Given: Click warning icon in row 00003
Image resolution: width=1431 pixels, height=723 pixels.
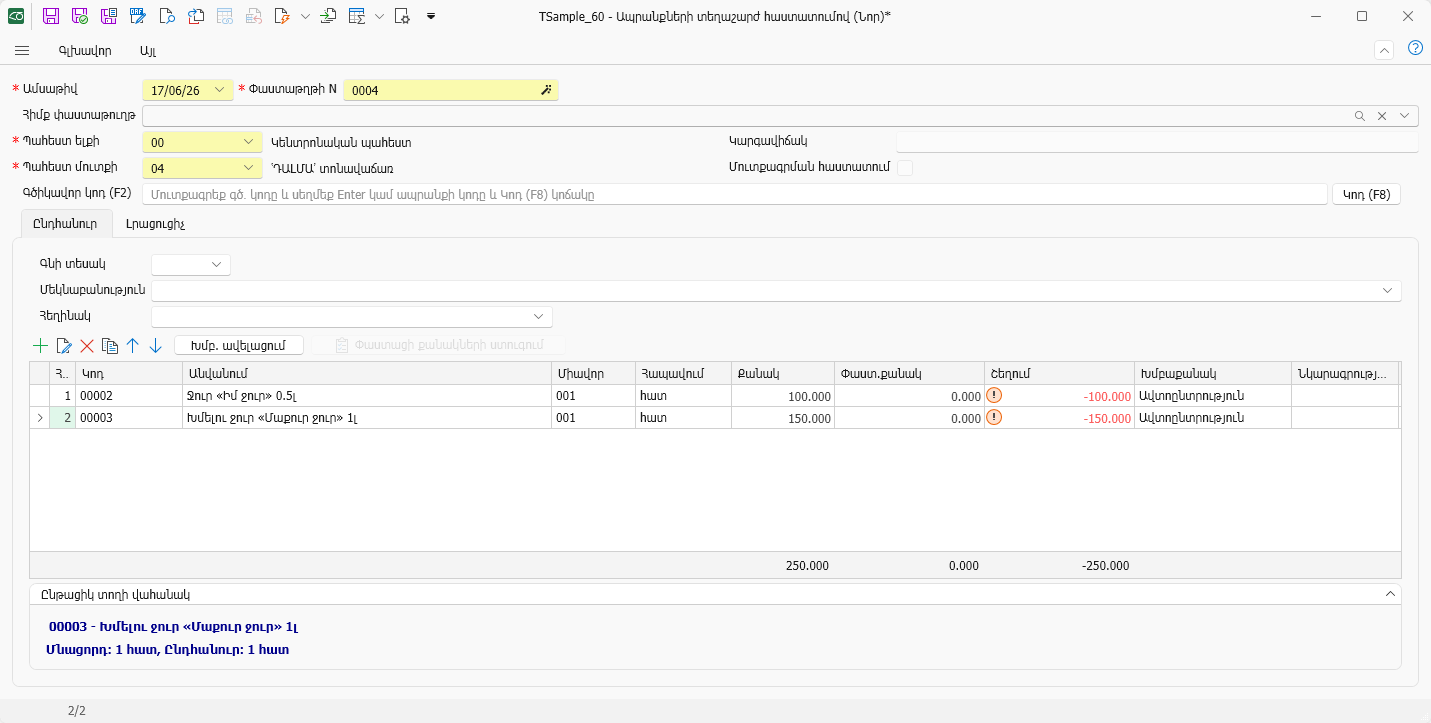Looking at the screenshot, I should (994, 417).
